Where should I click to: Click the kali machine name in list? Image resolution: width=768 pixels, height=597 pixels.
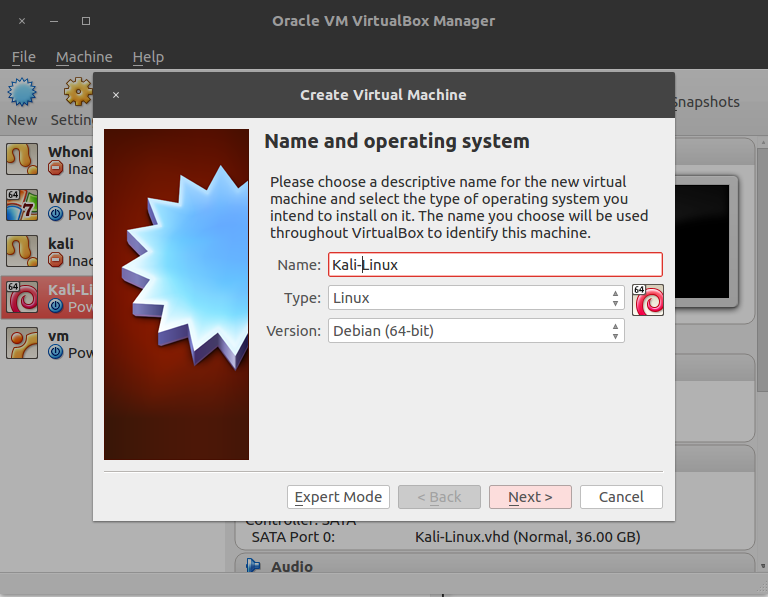click(x=61, y=243)
